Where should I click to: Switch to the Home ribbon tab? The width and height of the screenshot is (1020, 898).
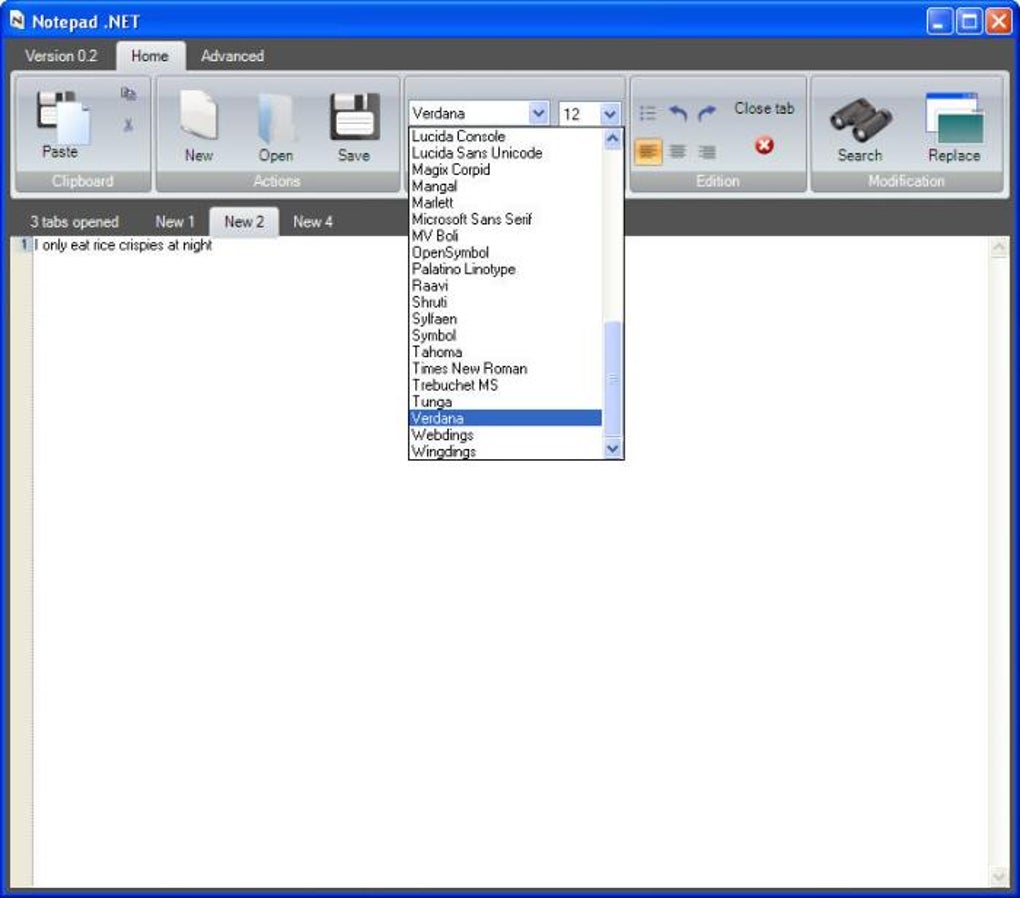pos(150,56)
